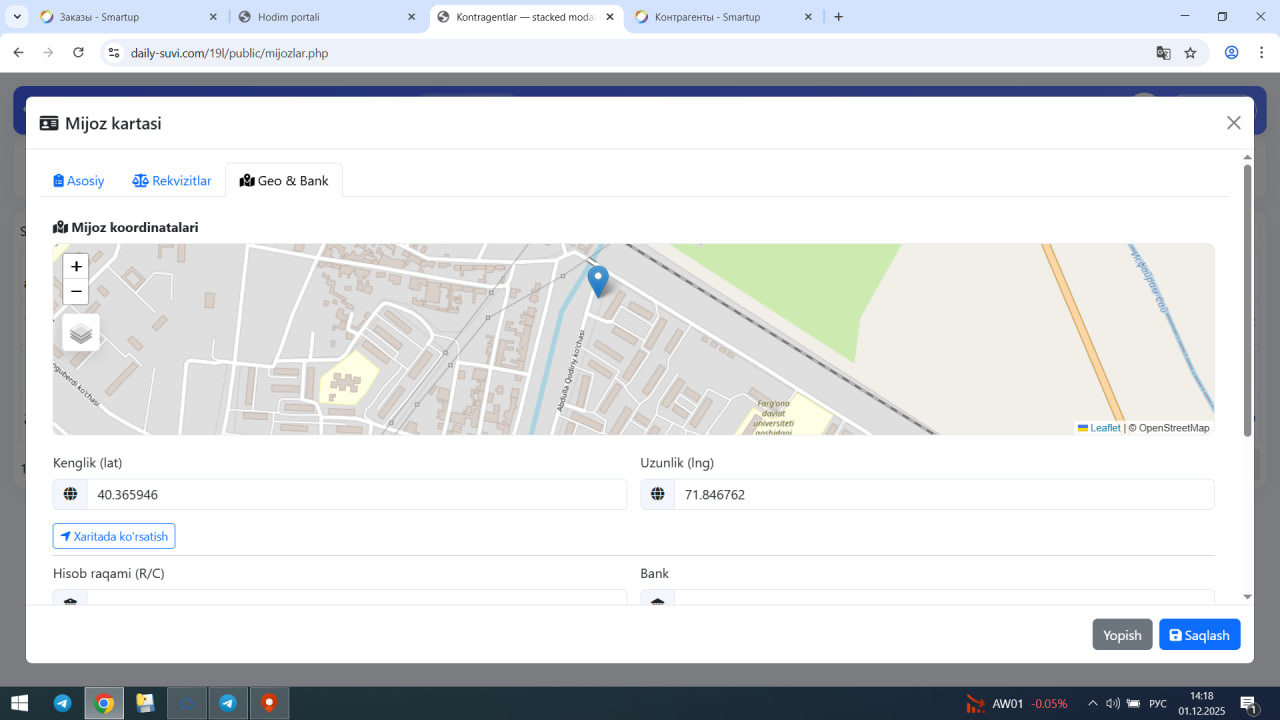Click the Kenglik (lat) label

[88, 462]
